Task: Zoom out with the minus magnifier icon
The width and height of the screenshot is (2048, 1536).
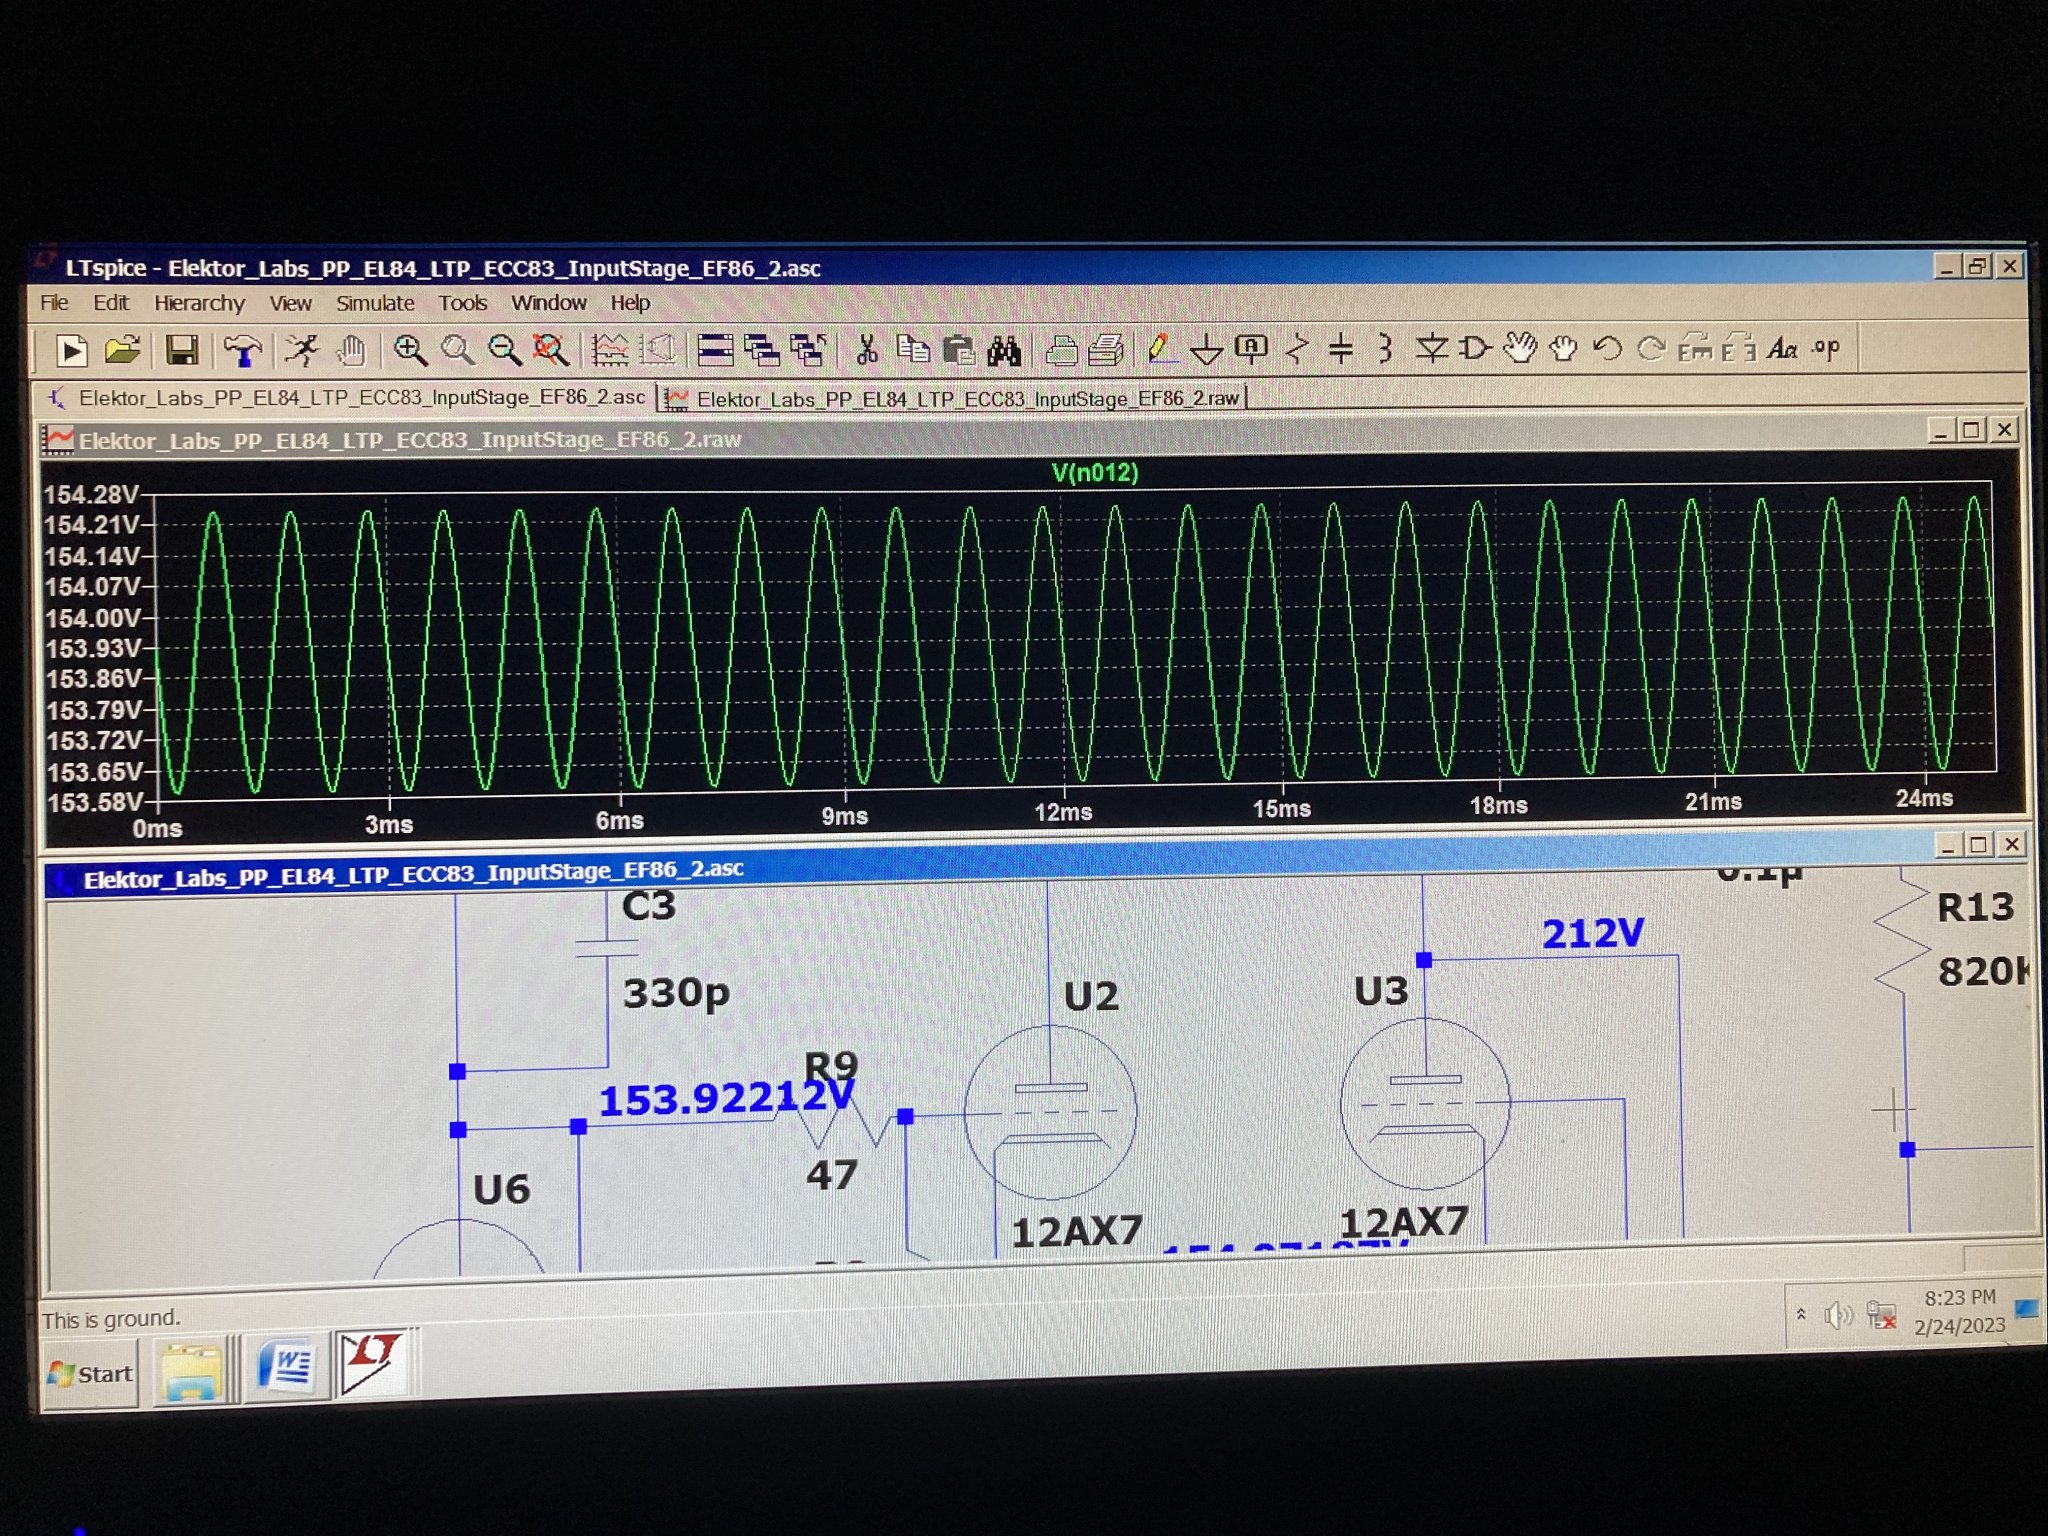Action: 504,350
